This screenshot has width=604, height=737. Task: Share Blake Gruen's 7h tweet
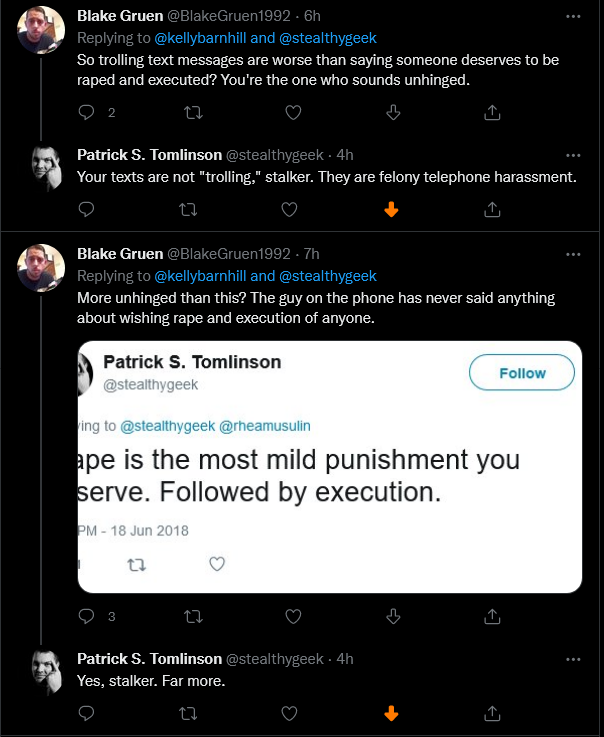tap(492, 616)
